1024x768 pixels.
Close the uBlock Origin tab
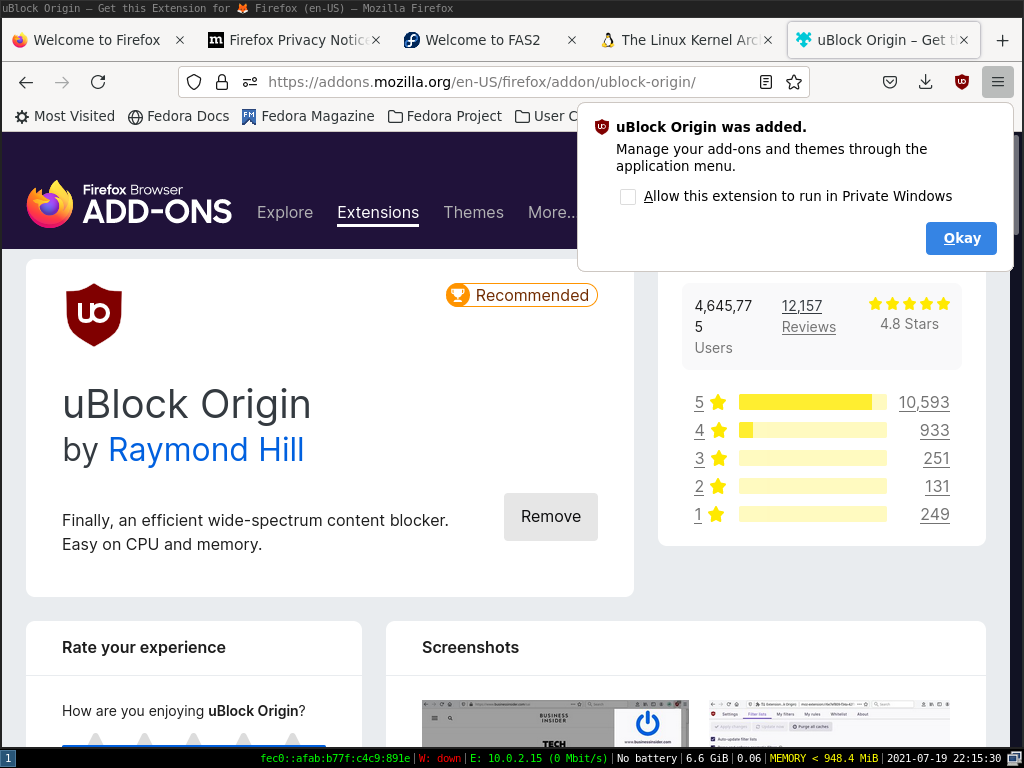[963, 40]
